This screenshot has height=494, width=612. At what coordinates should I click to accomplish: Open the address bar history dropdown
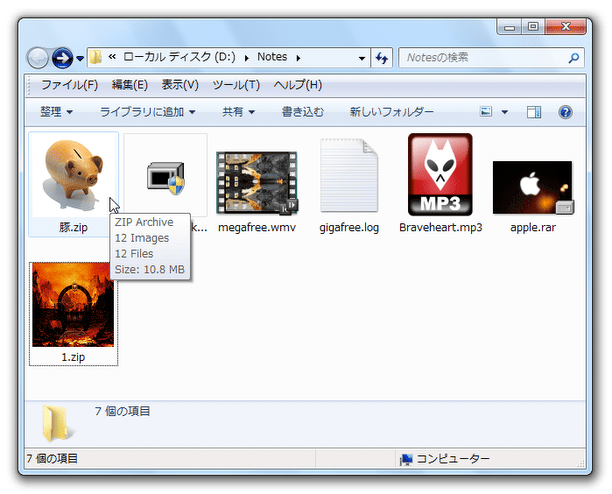pyautogui.click(x=361, y=58)
